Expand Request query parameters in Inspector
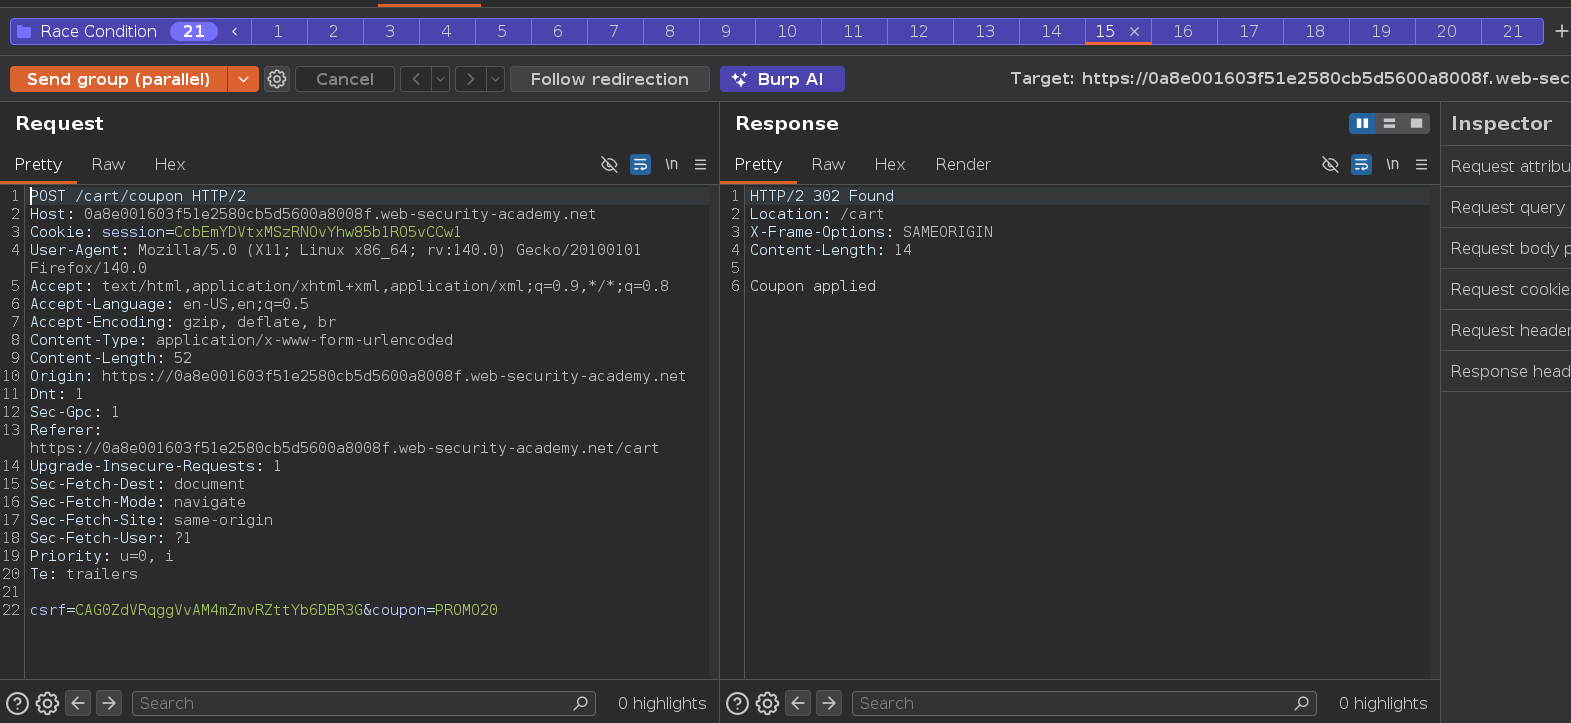 pyautogui.click(x=1506, y=207)
